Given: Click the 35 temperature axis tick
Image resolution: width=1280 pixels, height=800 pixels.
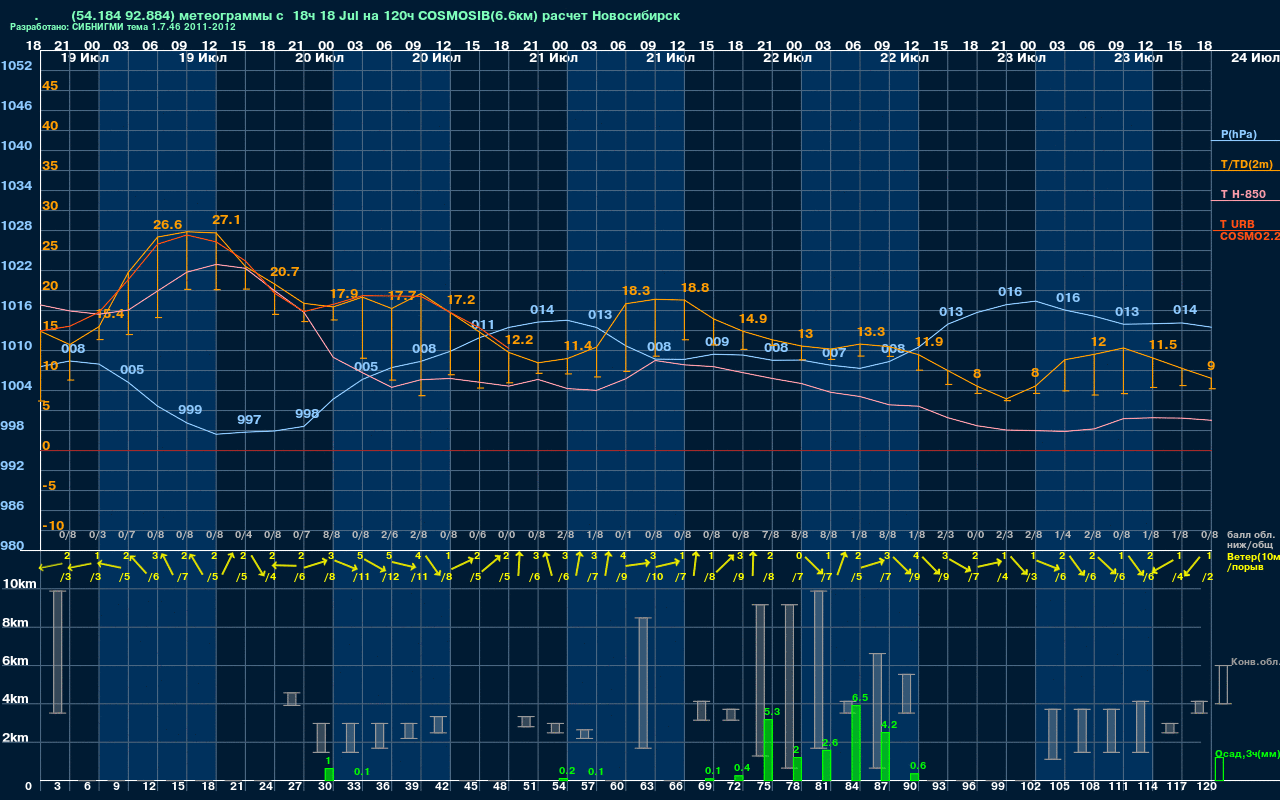Looking at the screenshot, I should point(50,166).
